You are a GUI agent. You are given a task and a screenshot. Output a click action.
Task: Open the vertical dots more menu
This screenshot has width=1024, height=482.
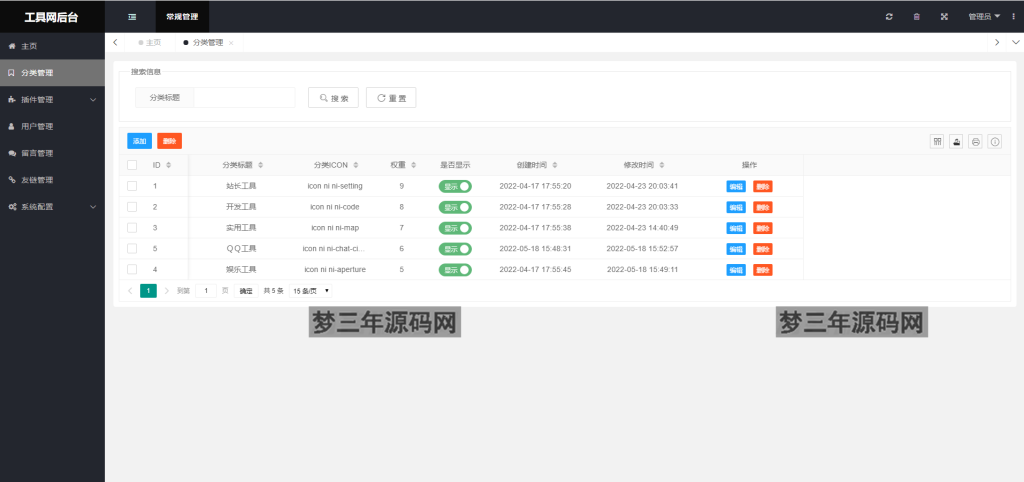1013,17
